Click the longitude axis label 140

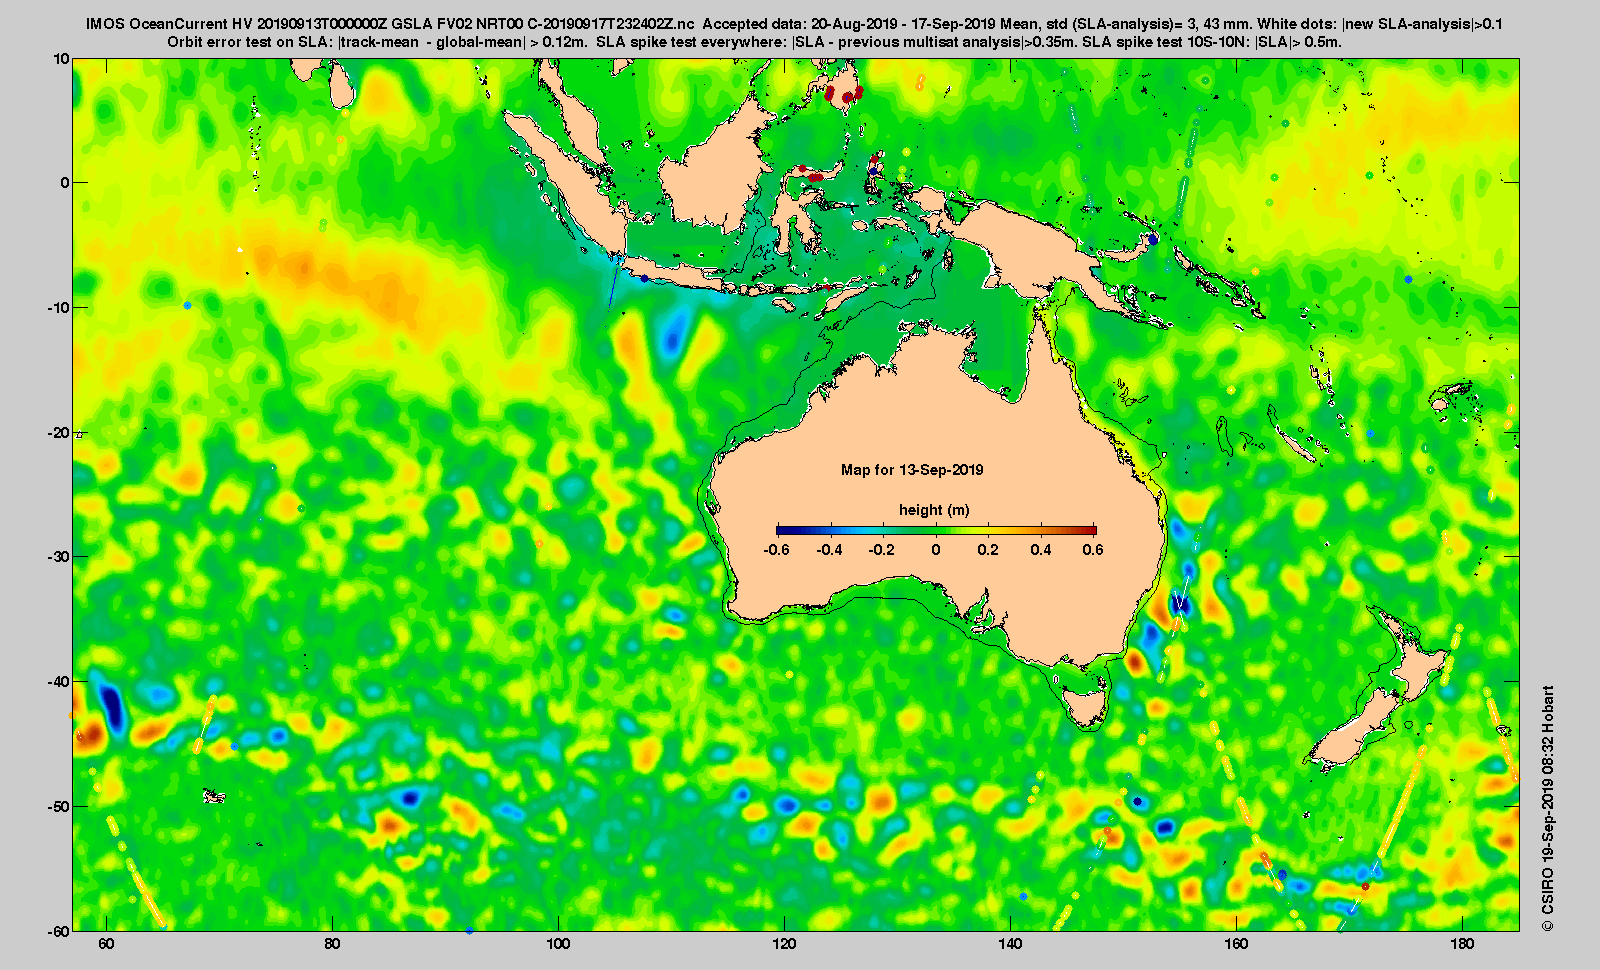coord(1010,945)
